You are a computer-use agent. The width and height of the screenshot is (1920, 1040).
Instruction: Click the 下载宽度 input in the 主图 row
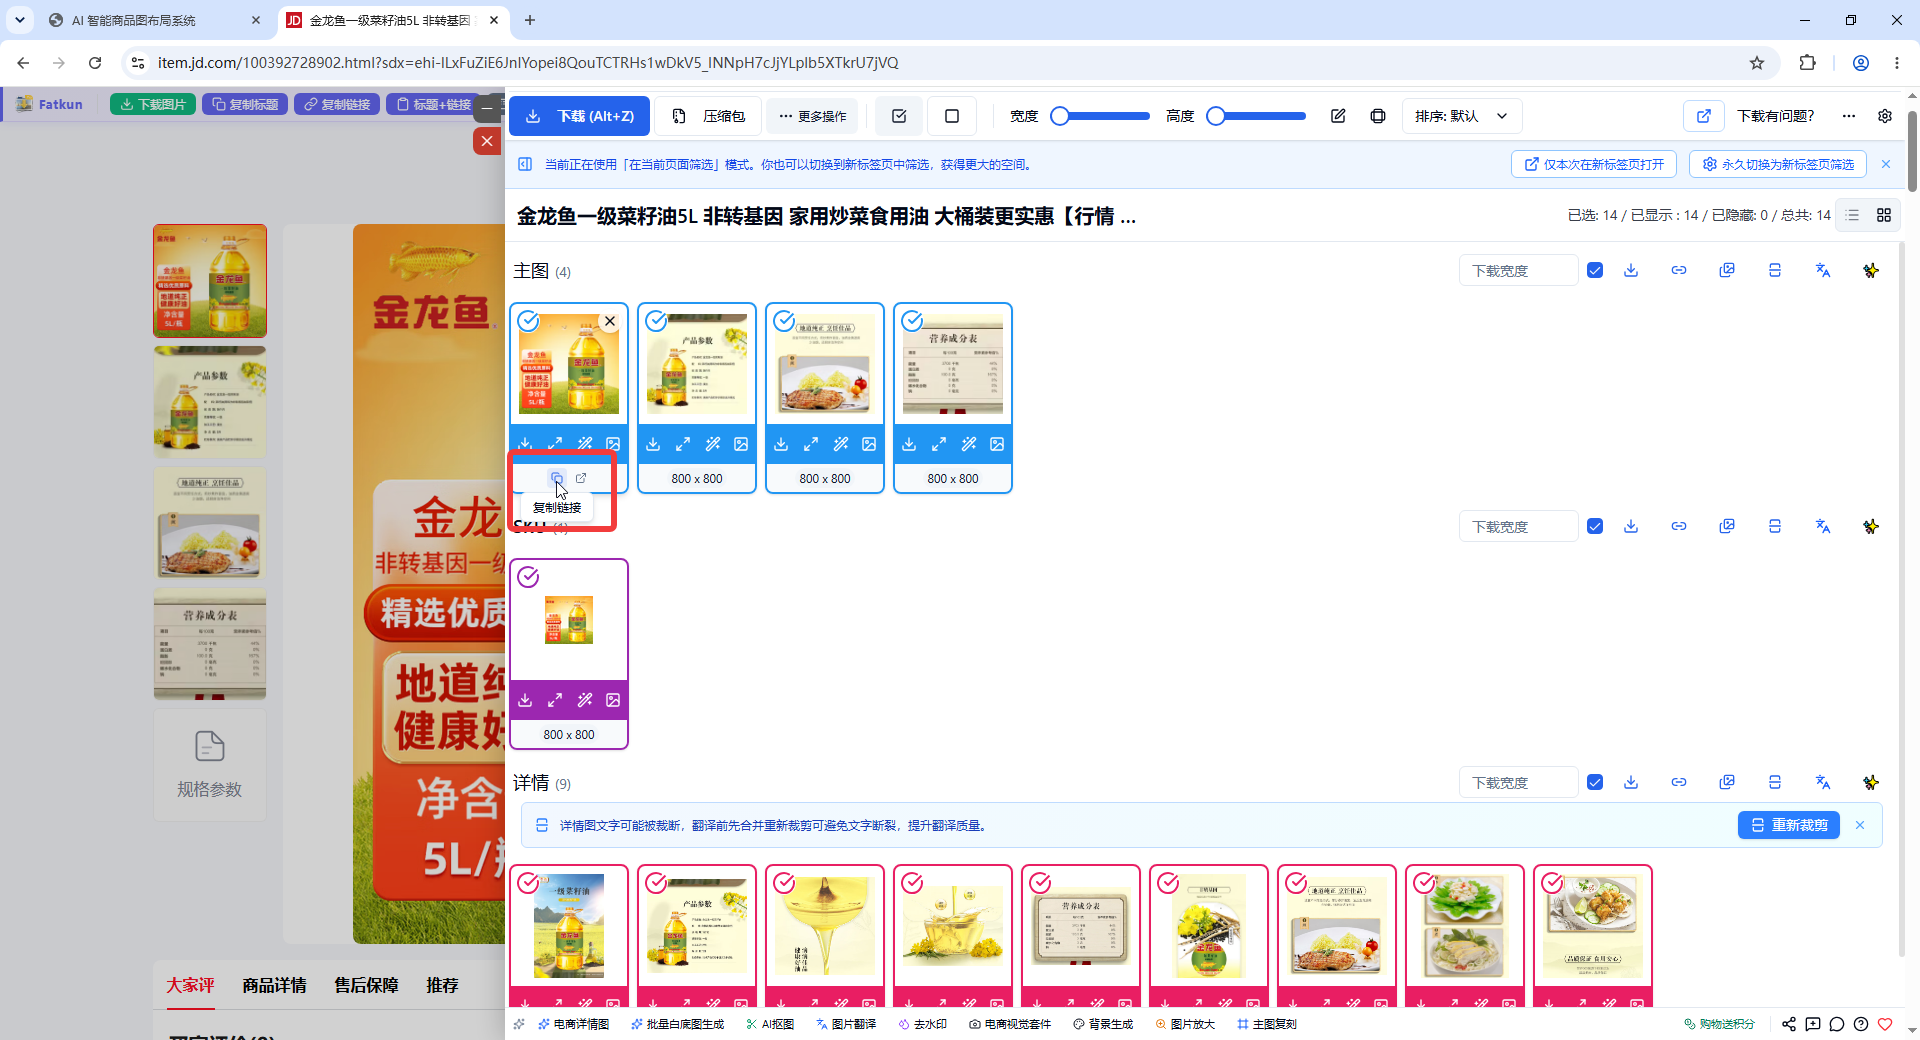1518,271
